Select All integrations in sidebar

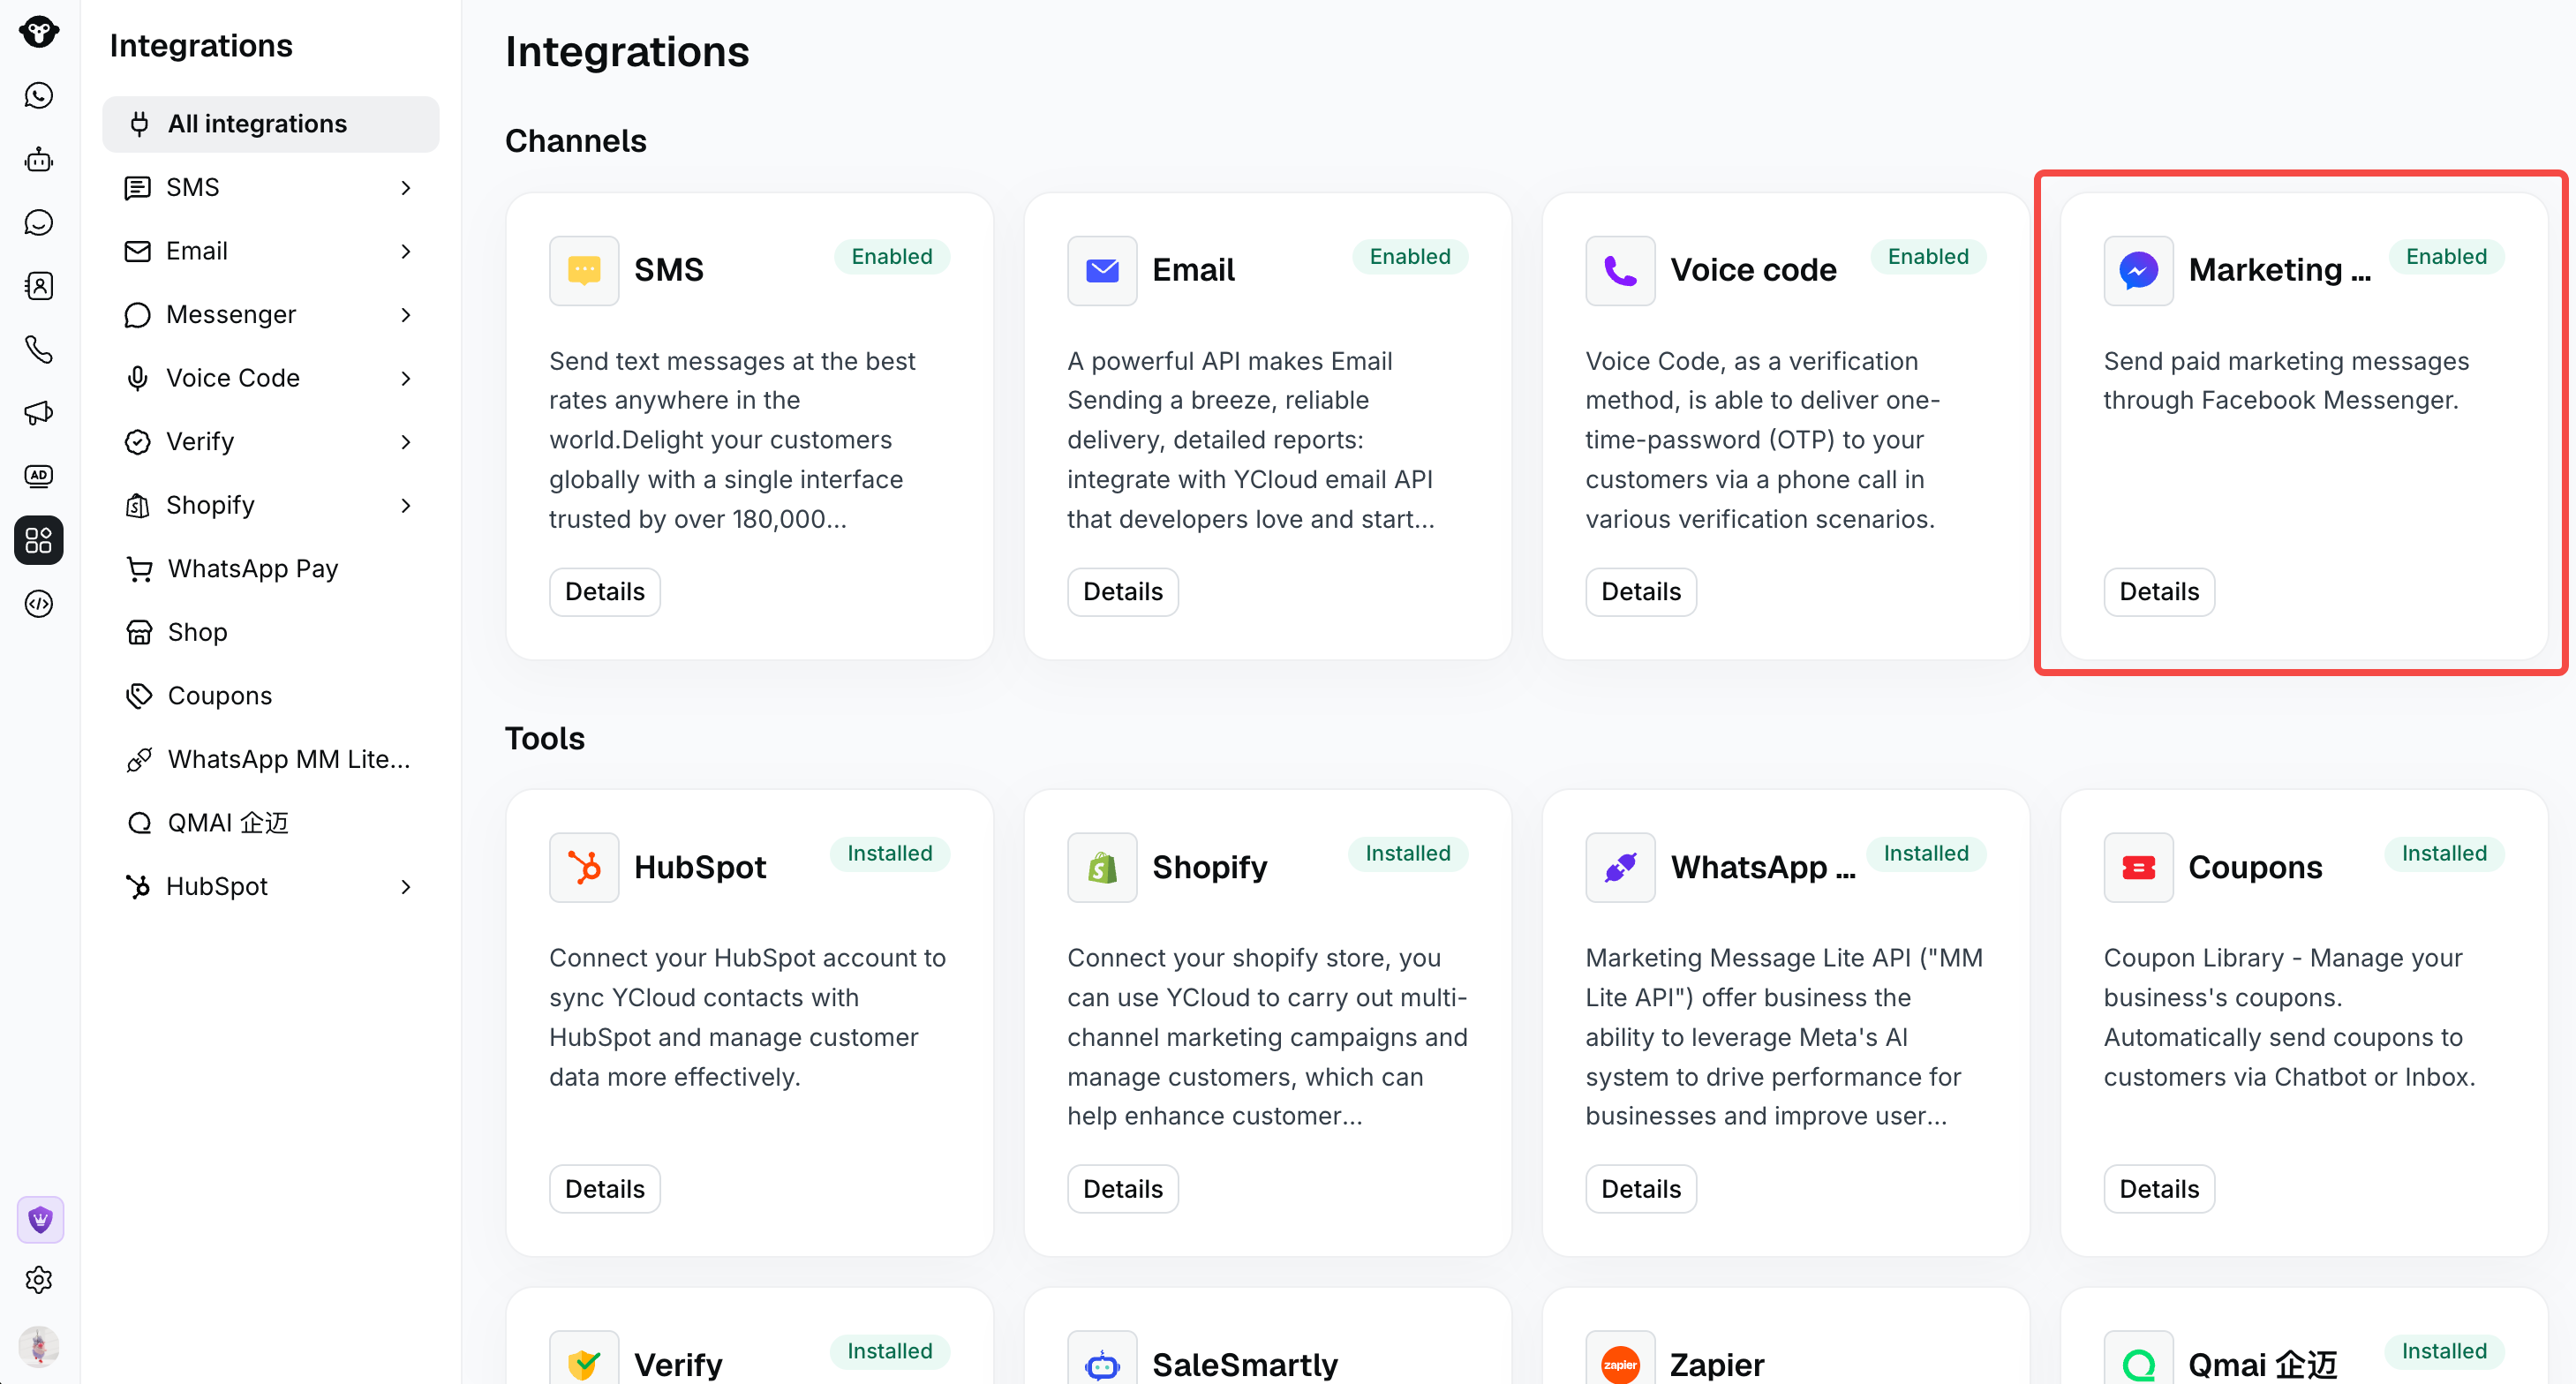(270, 124)
